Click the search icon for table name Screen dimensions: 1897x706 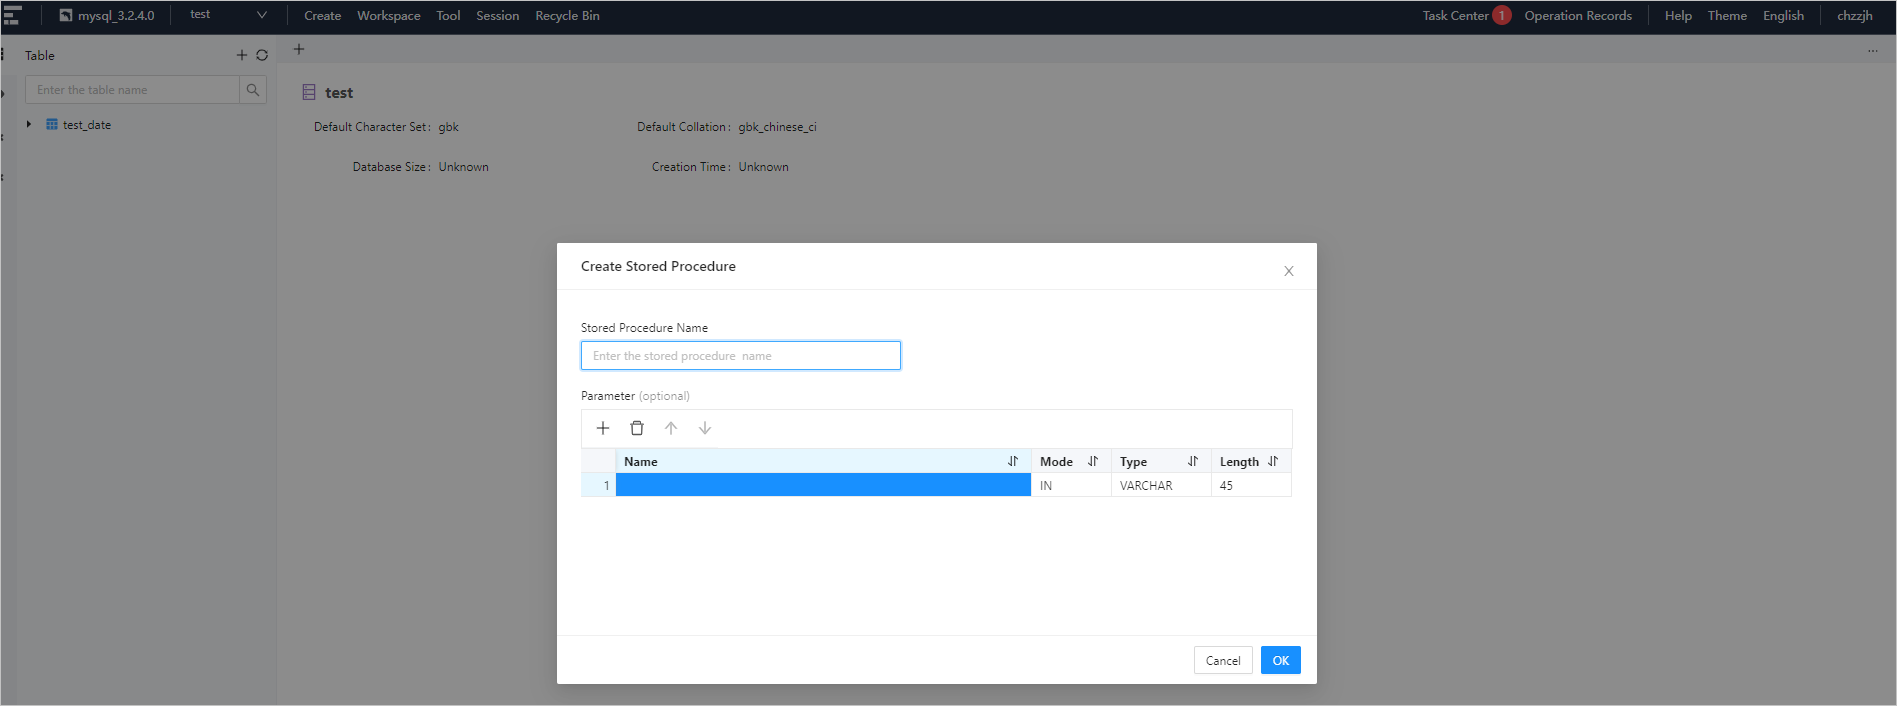[253, 90]
